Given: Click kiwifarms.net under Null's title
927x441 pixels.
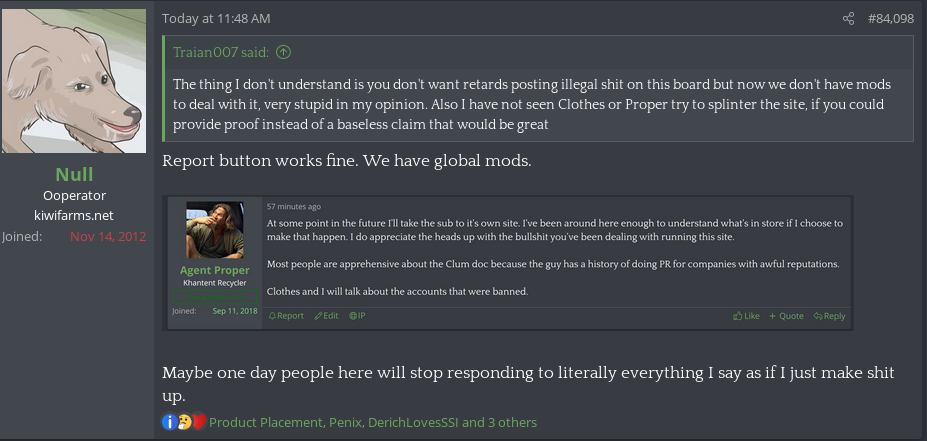Looking at the screenshot, I should click(x=75, y=216).
